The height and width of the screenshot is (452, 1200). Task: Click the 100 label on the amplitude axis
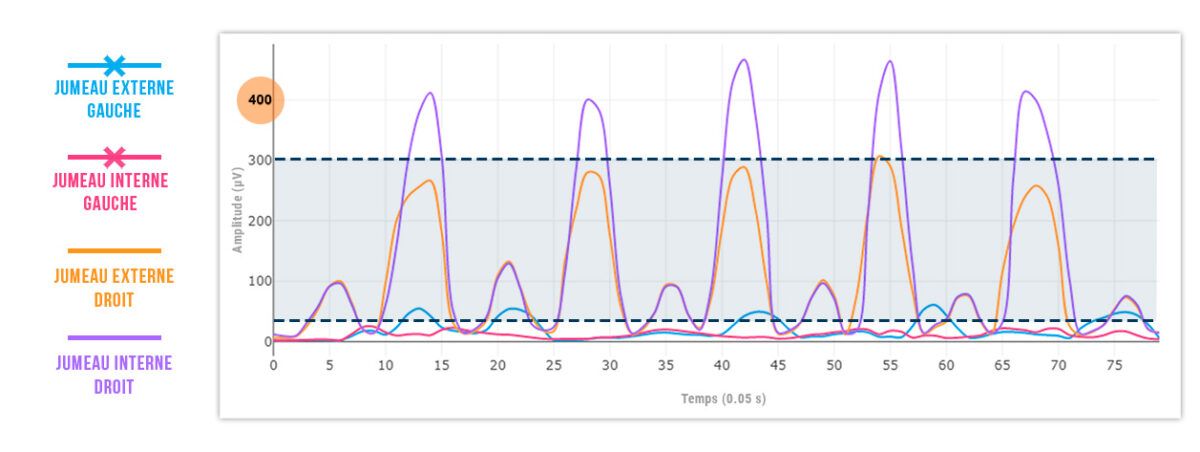[x=256, y=281]
